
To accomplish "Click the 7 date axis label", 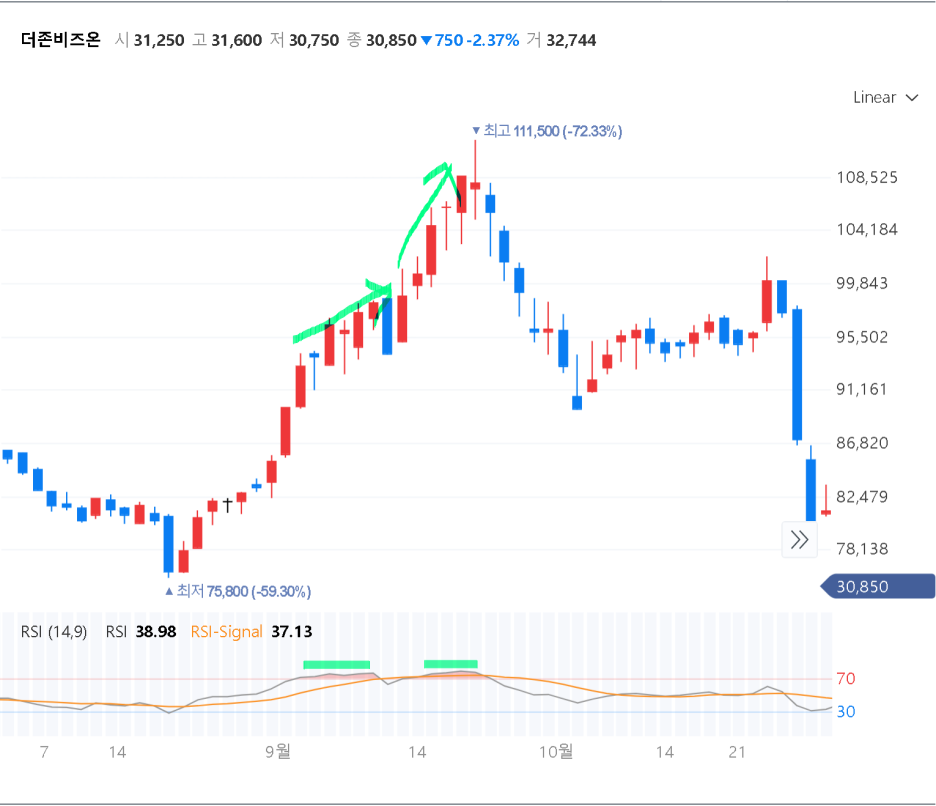I will point(44,752).
